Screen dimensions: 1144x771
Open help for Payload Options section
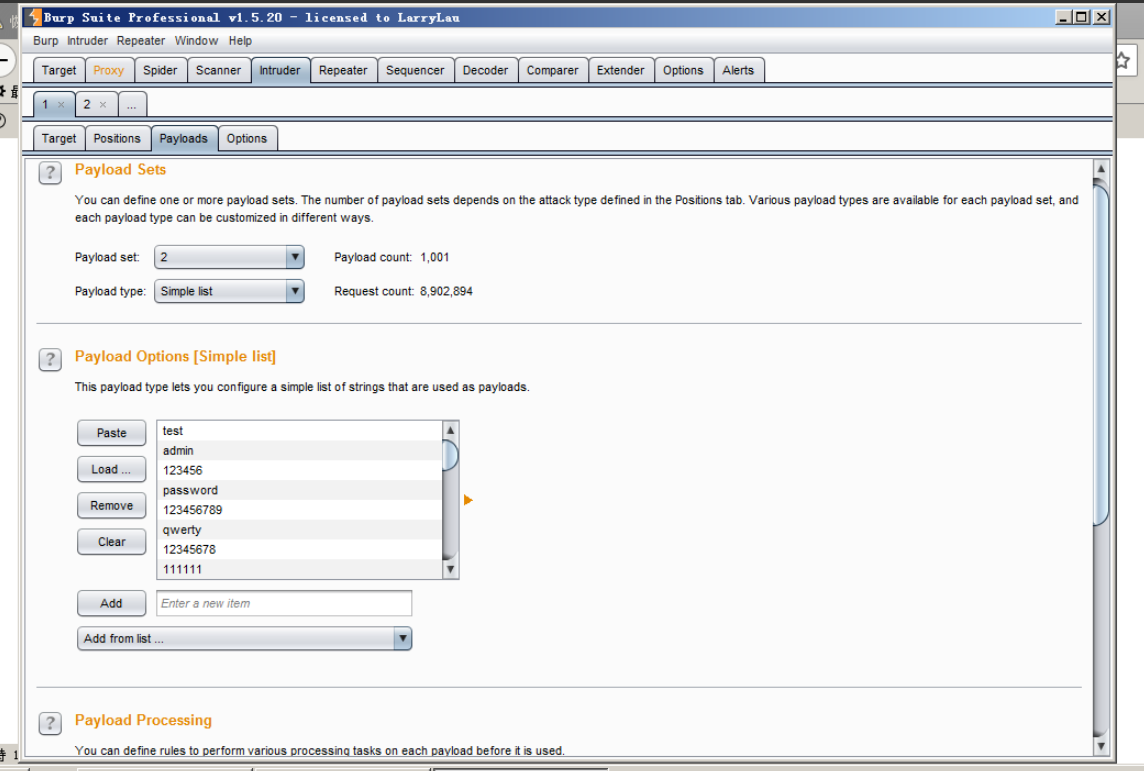(x=50, y=360)
